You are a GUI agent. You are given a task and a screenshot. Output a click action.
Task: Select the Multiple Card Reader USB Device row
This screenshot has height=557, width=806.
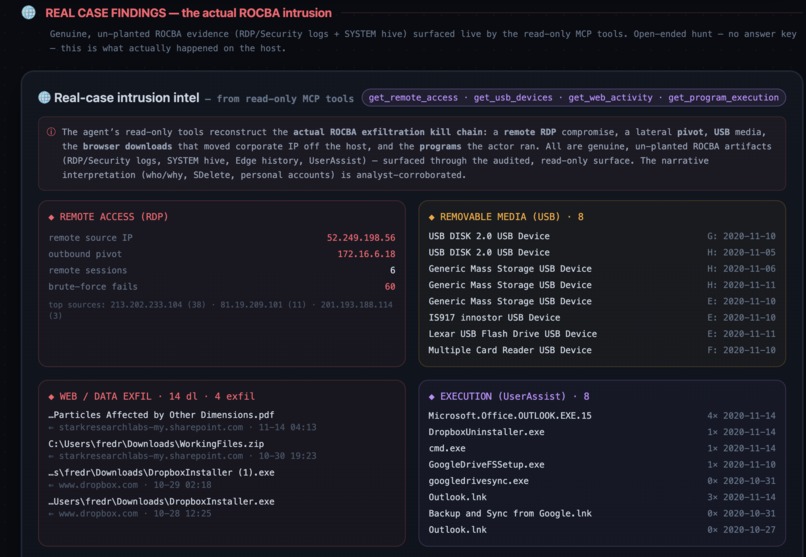601,350
